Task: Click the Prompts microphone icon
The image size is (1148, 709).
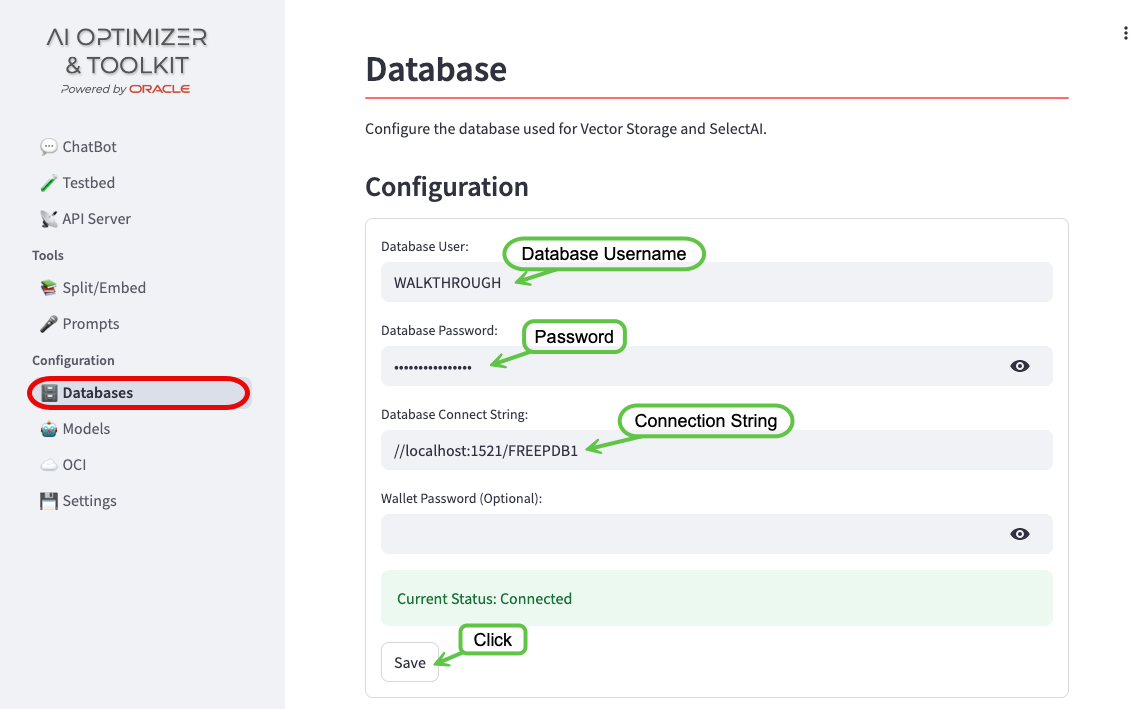Action: 48,324
